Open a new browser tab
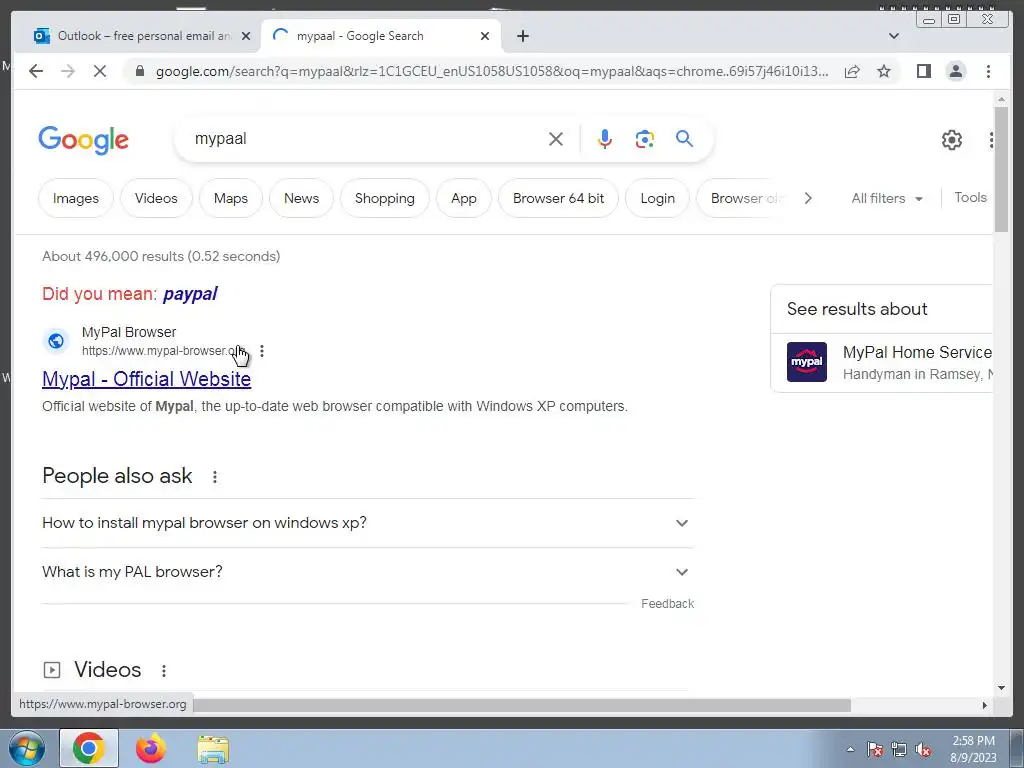The height and width of the screenshot is (768, 1024). [x=522, y=36]
